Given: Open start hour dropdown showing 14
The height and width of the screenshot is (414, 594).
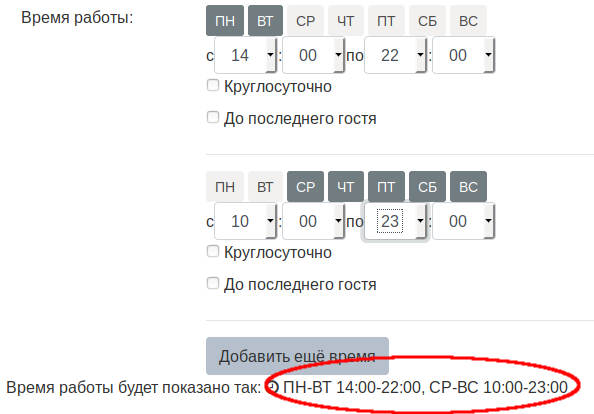Looking at the screenshot, I should click(x=245, y=55).
